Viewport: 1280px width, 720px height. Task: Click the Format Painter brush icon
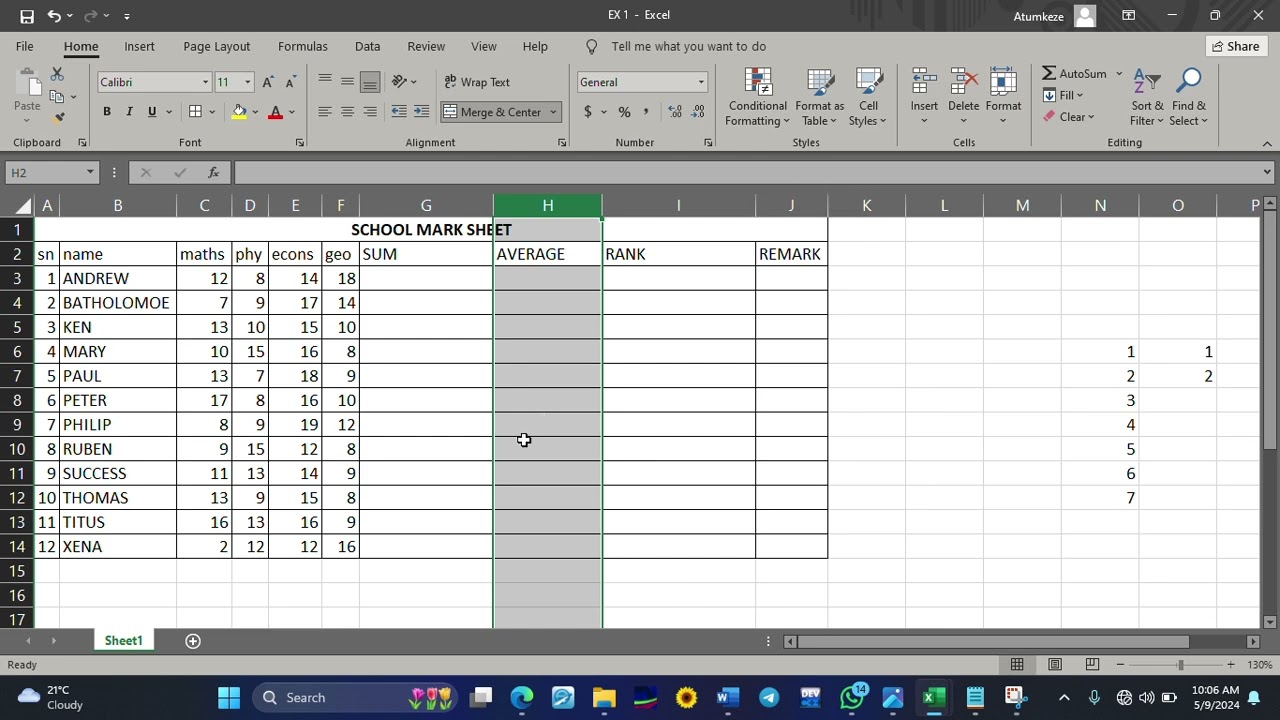pyautogui.click(x=59, y=117)
